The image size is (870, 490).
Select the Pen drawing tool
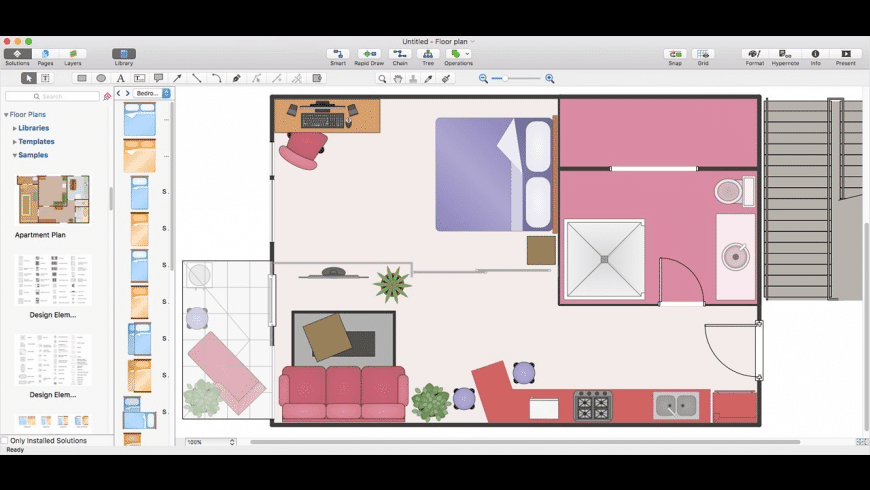coord(236,78)
